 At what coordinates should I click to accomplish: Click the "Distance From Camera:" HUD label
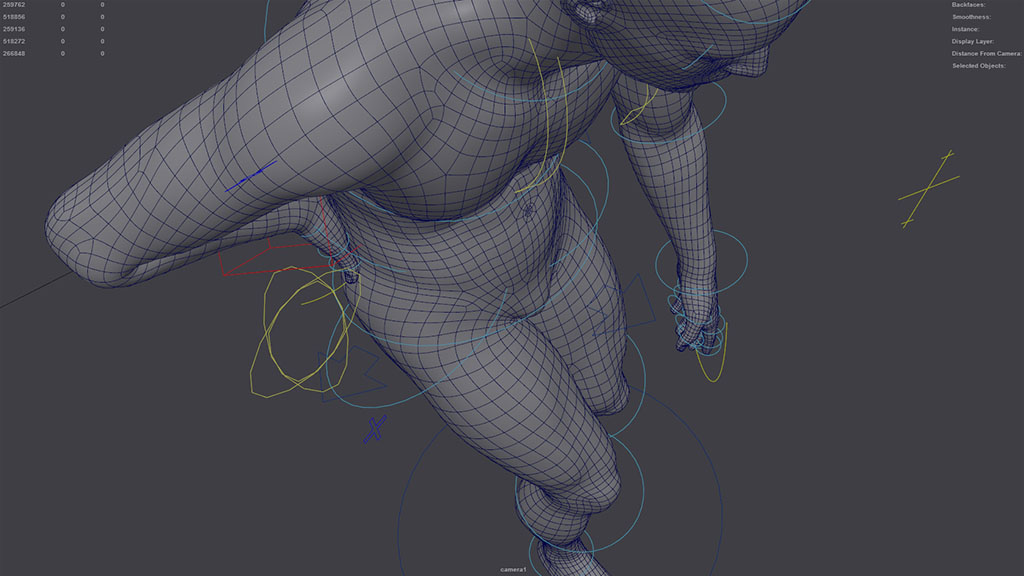tap(986, 54)
